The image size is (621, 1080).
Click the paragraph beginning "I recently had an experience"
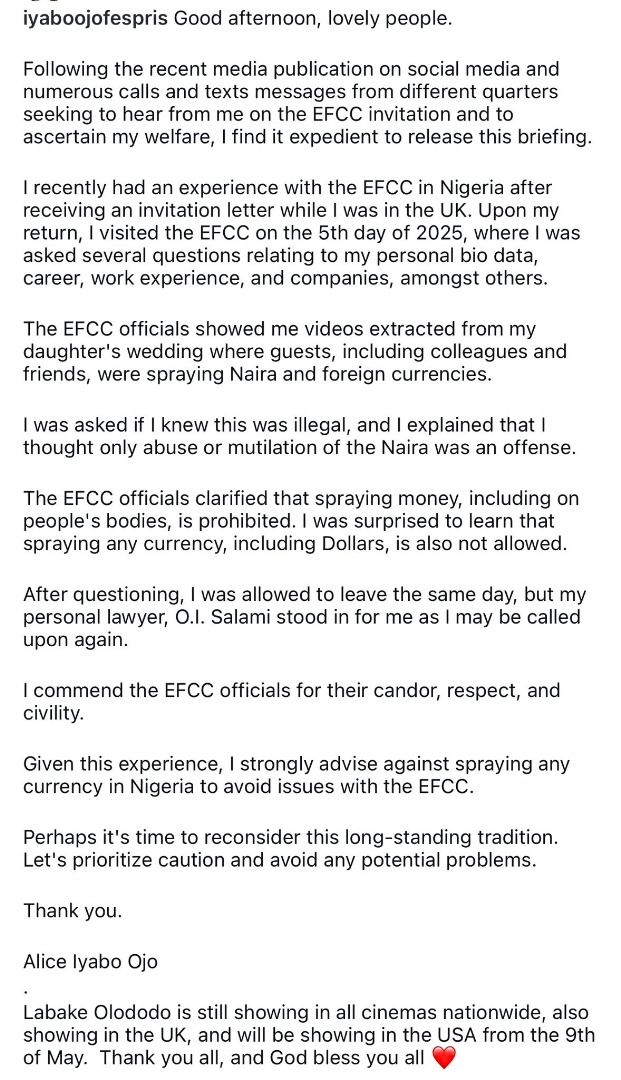(300, 232)
